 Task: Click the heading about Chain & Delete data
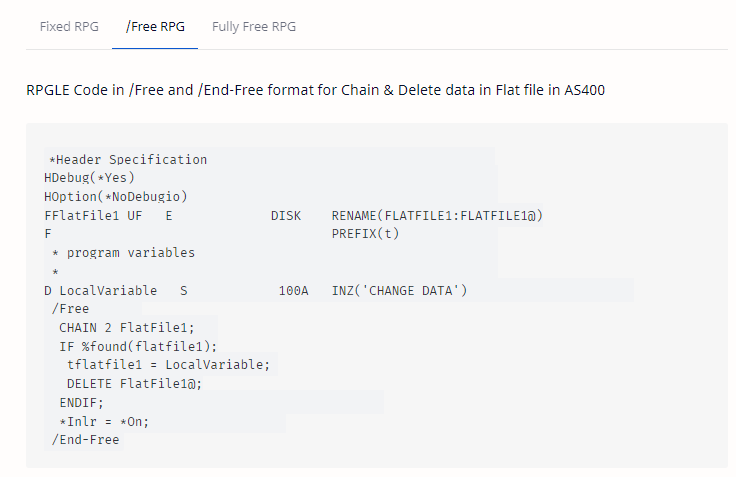tap(315, 90)
